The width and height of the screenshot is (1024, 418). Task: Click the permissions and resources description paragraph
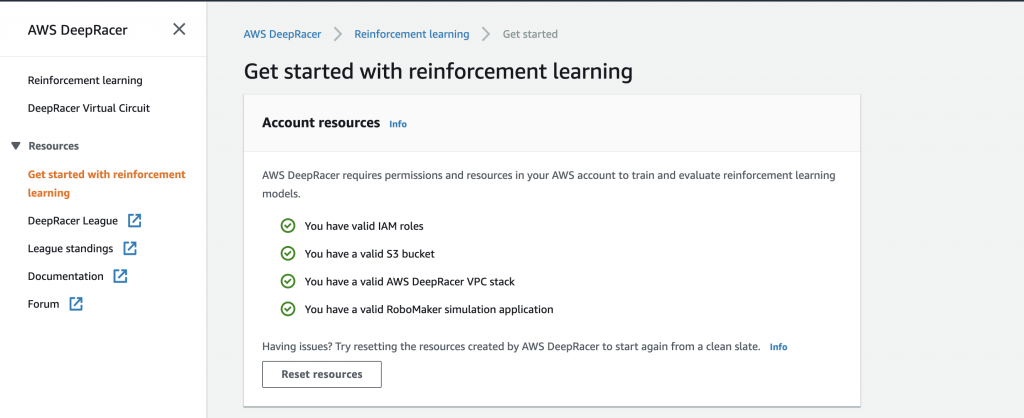click(549, 185)
